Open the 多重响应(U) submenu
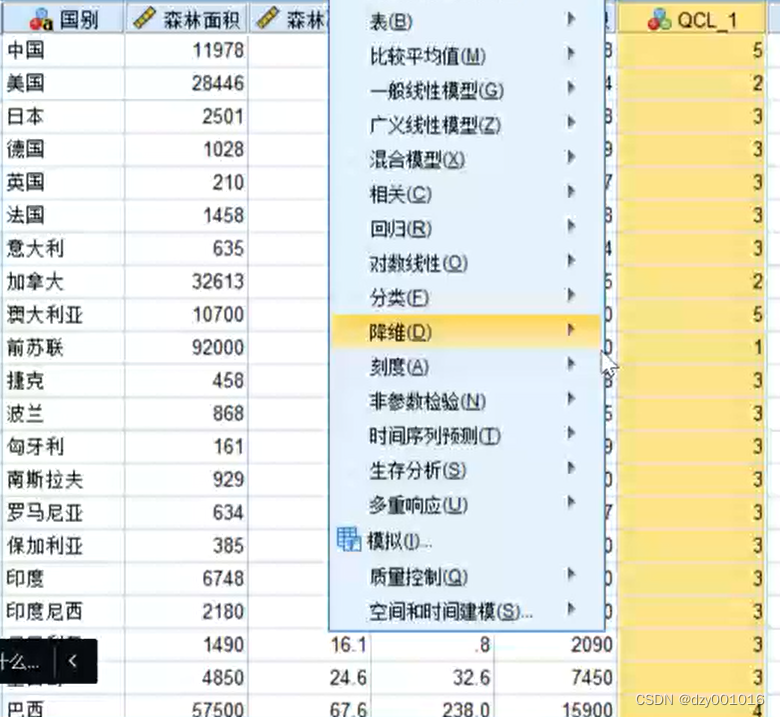This screenshot has height=717, width=780. tap(467, 505)
